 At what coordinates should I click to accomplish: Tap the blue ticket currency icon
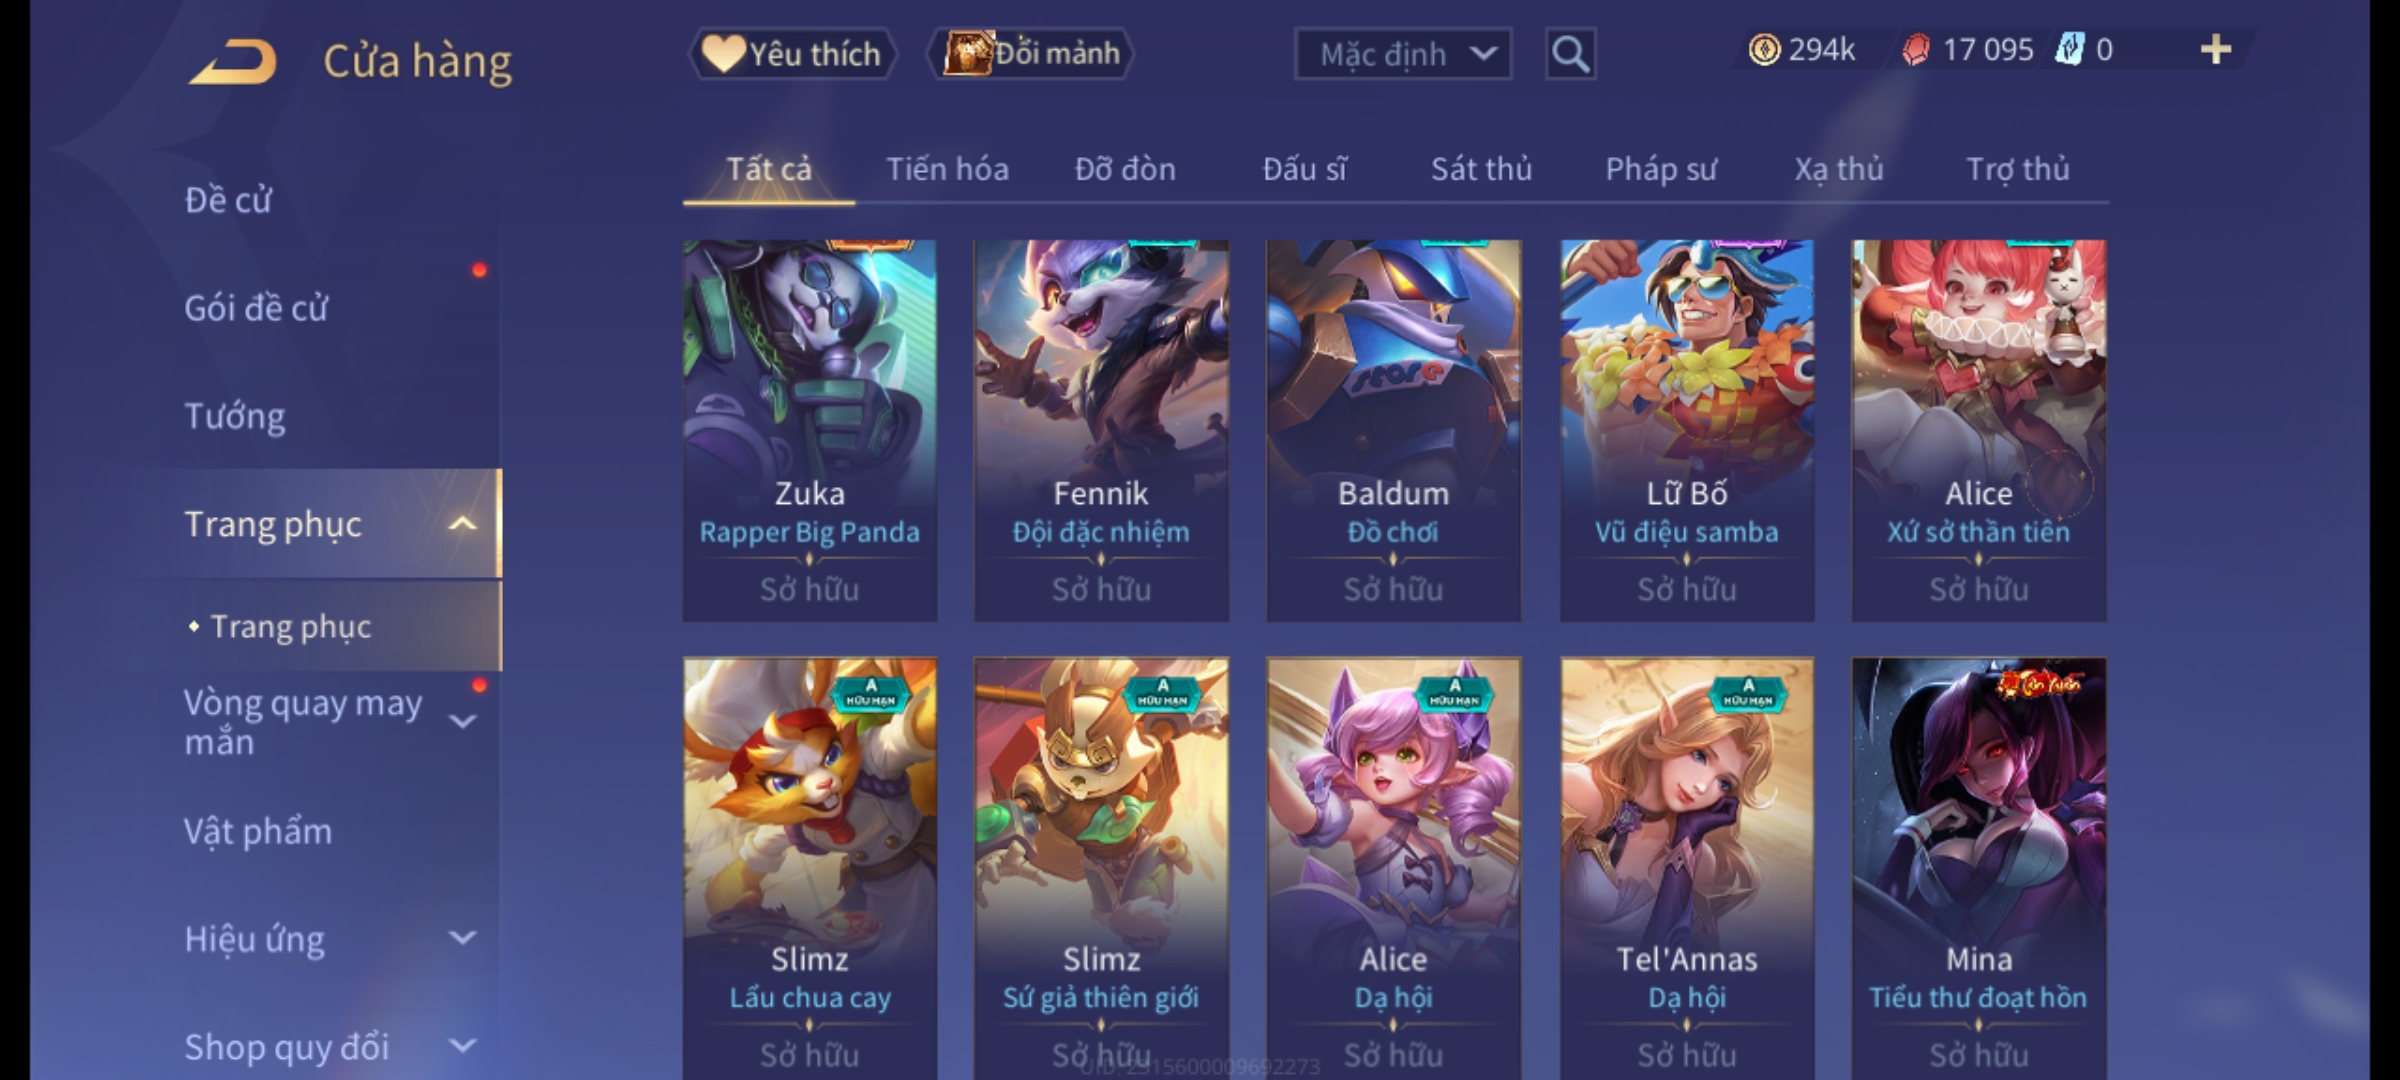point(2069,50)
